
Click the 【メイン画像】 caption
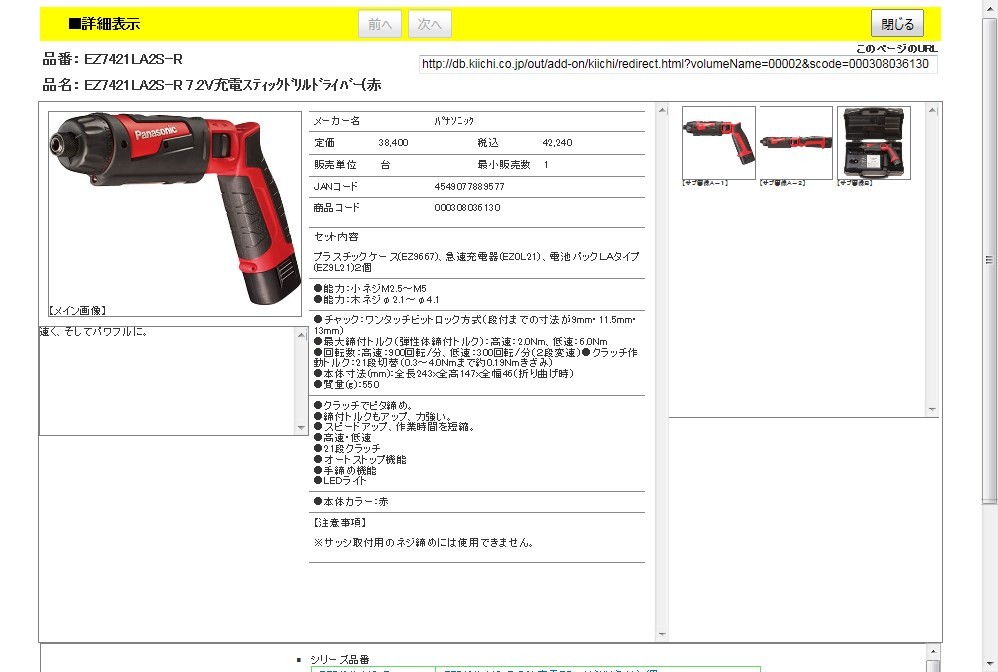click(x=77, y=311)
